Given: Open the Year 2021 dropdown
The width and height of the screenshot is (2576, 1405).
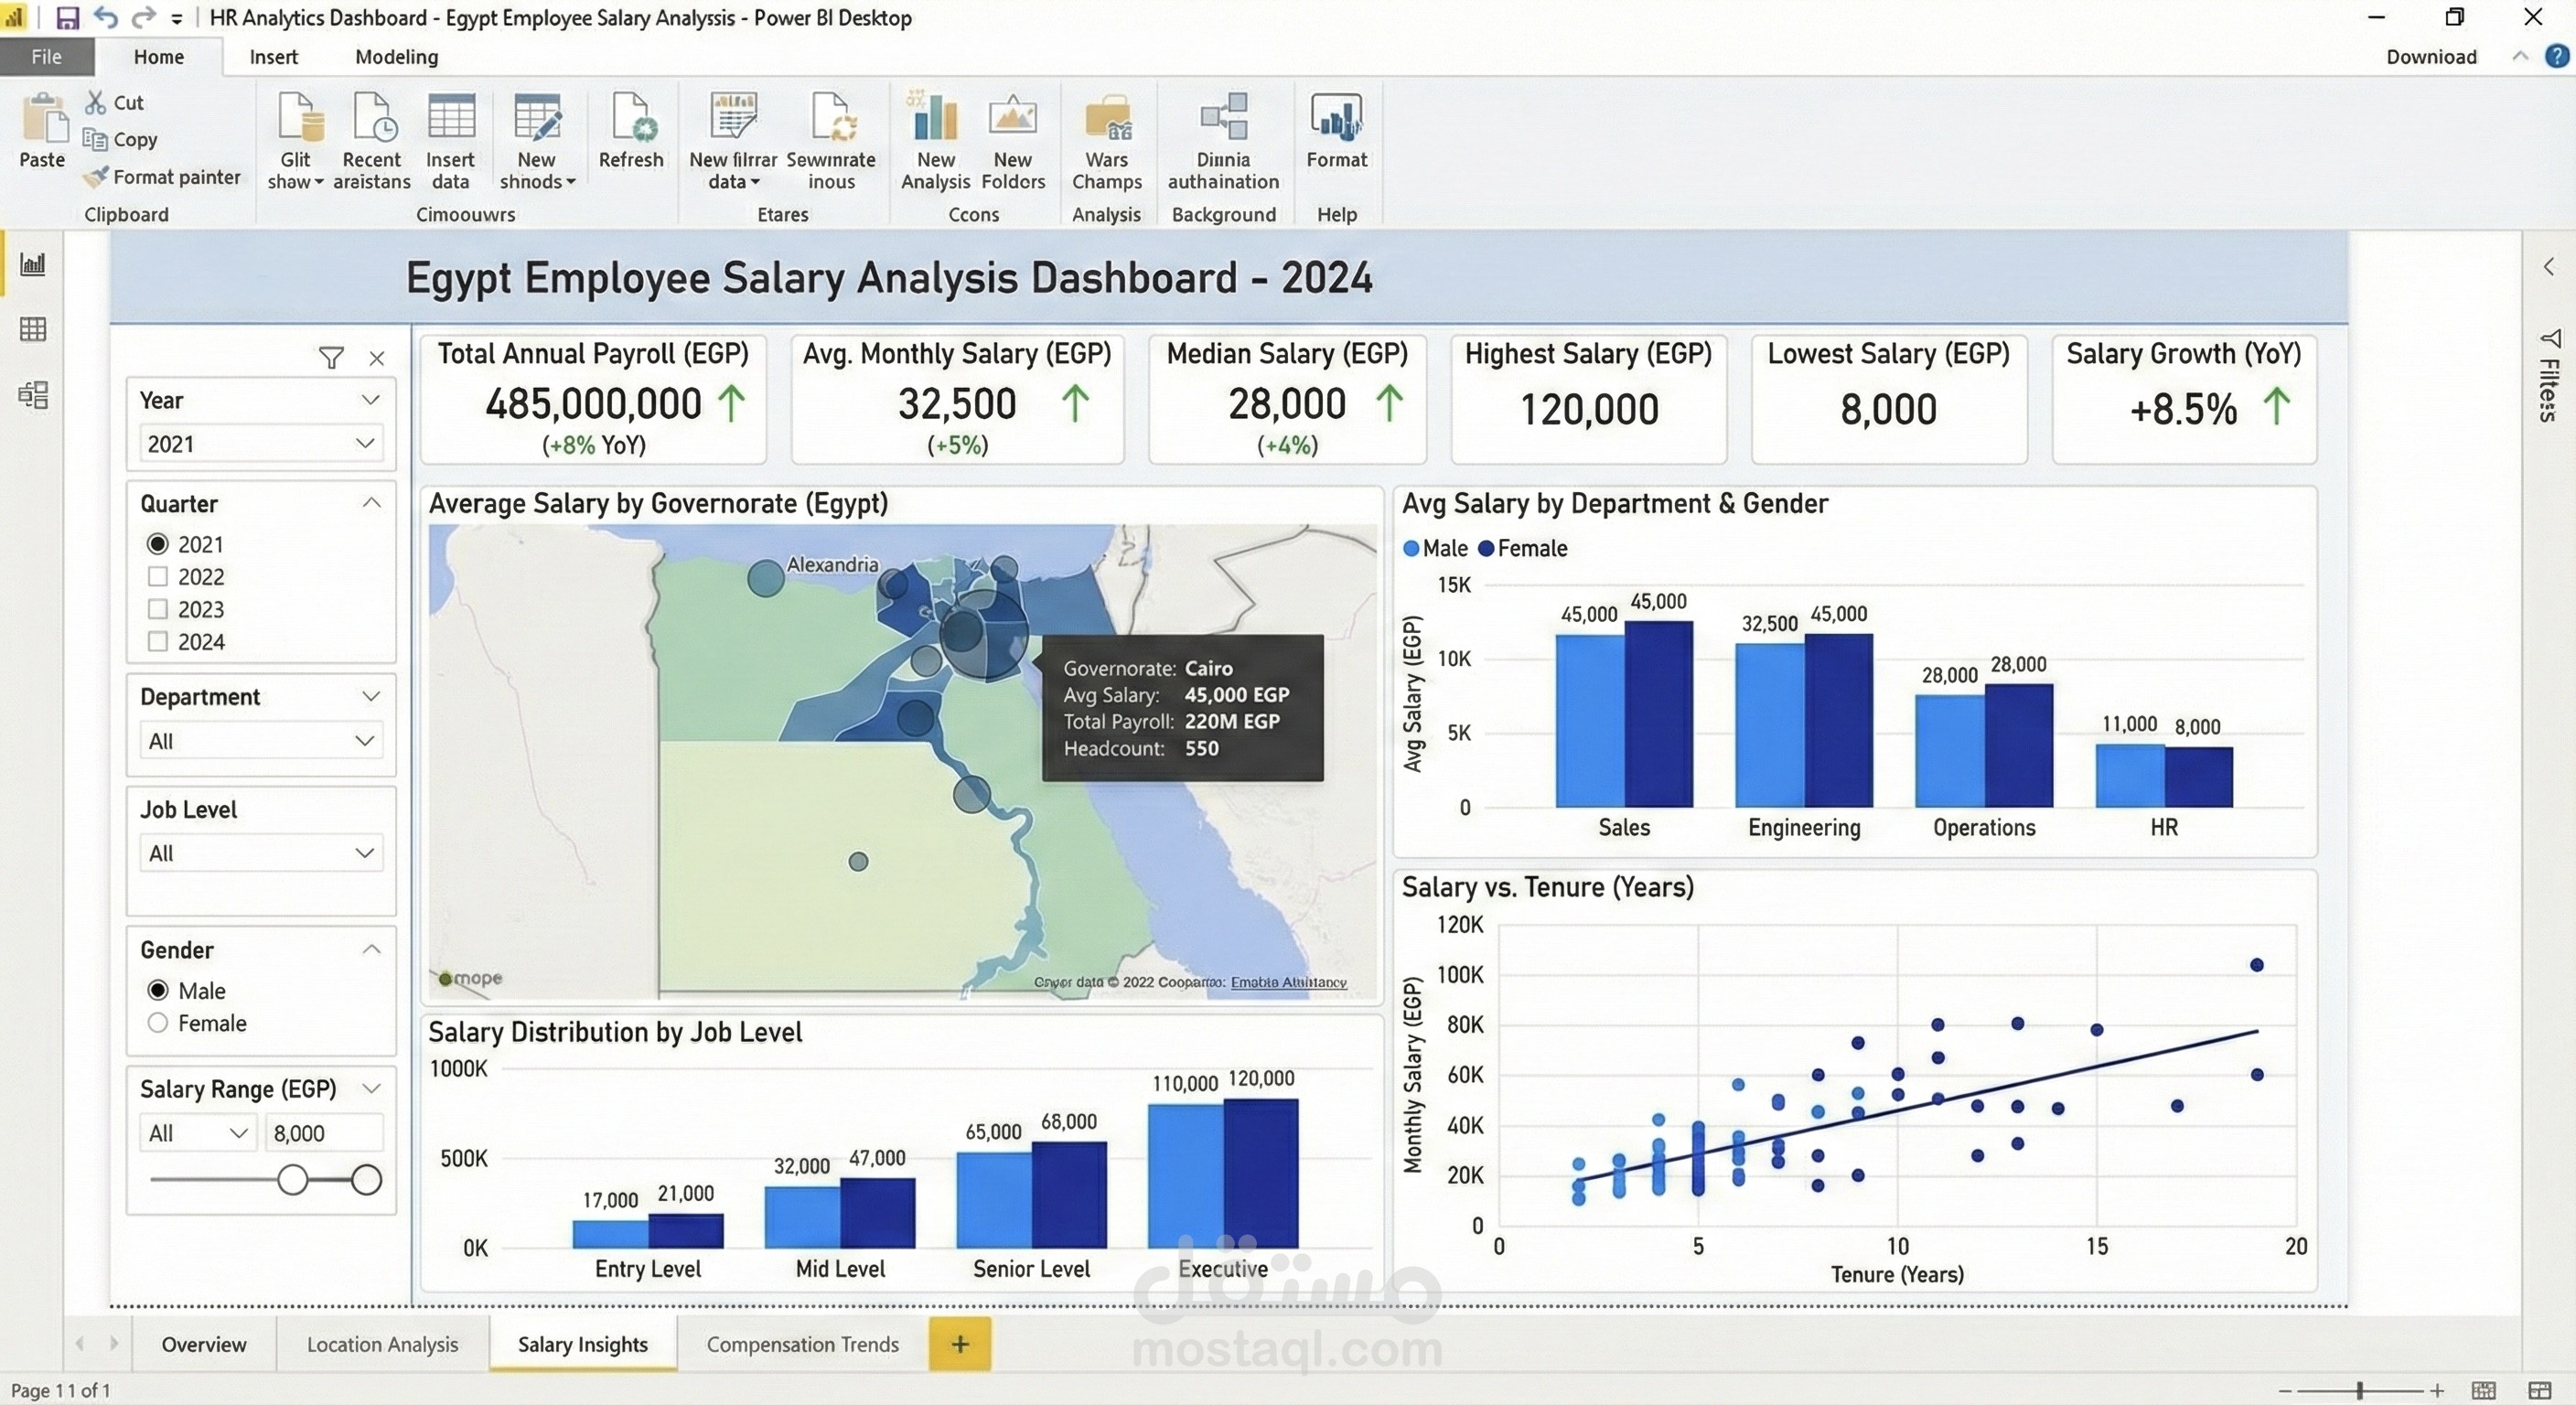Looking at the screenshot, I should point(261,443).
